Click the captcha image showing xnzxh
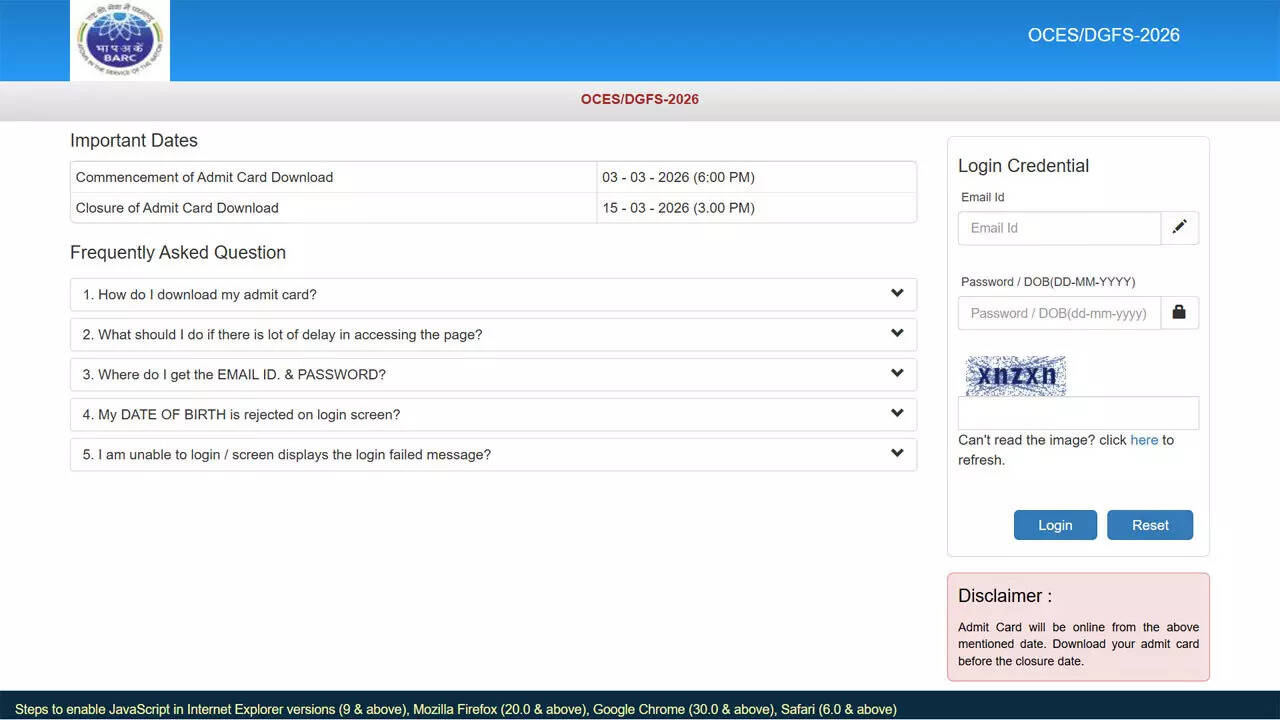1280x720 pixels. 1015,376
